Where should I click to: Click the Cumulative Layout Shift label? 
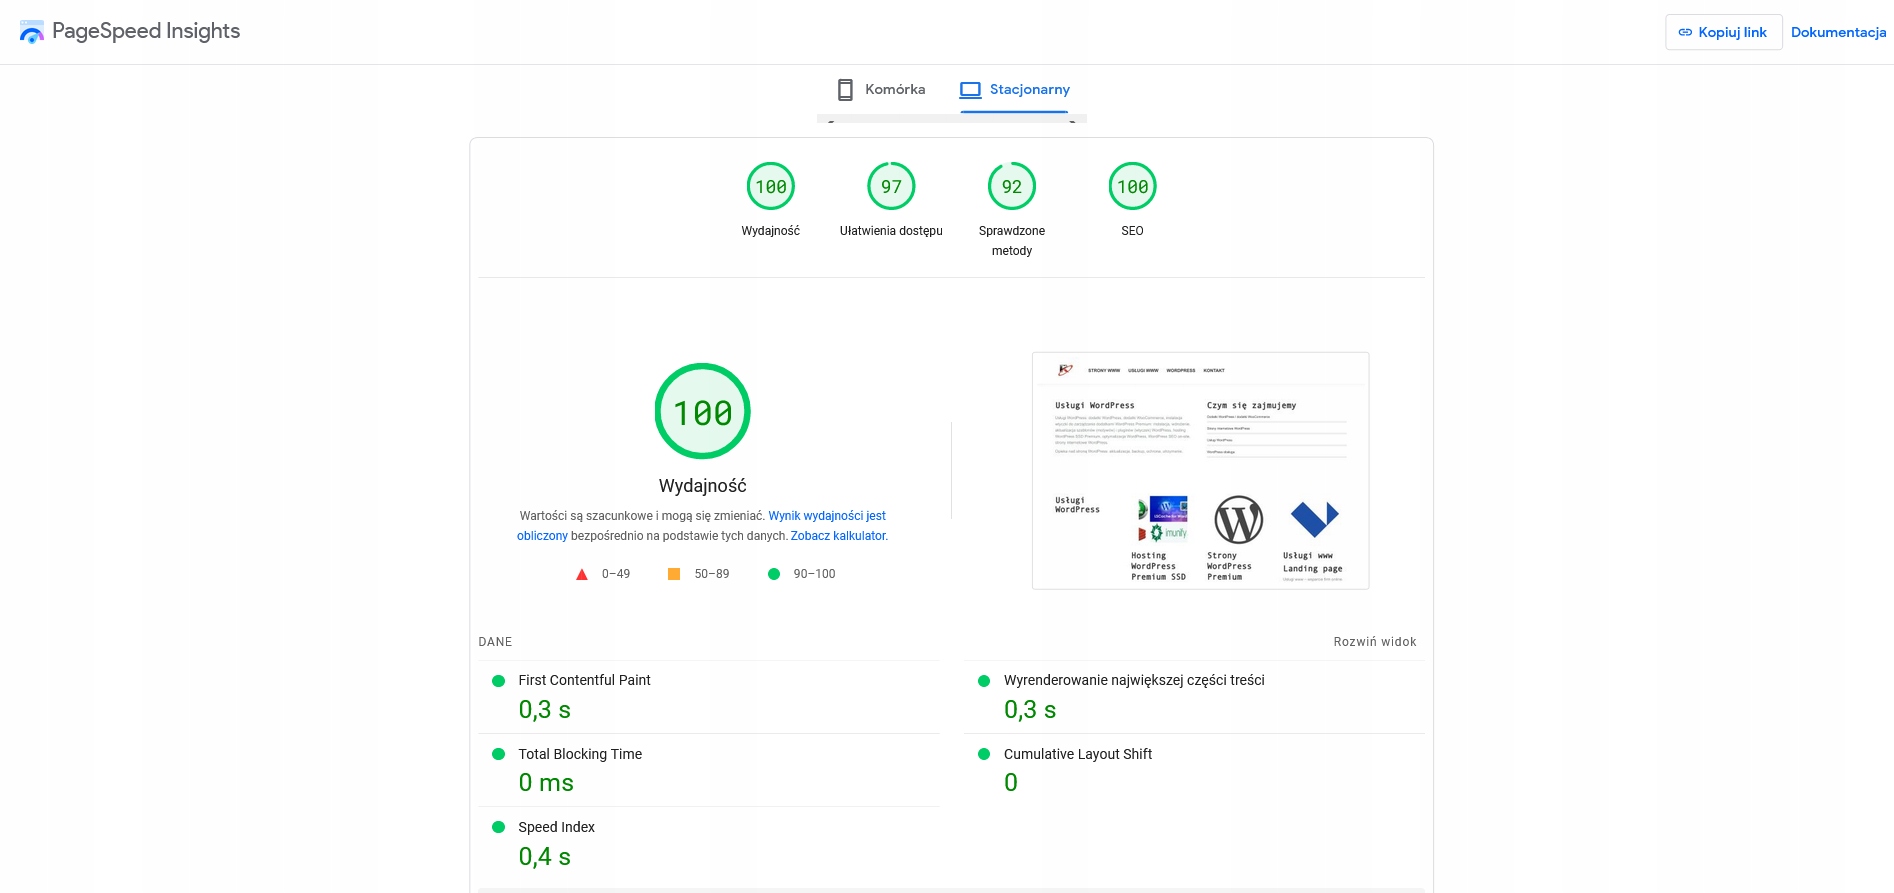tap(1078, 754)
